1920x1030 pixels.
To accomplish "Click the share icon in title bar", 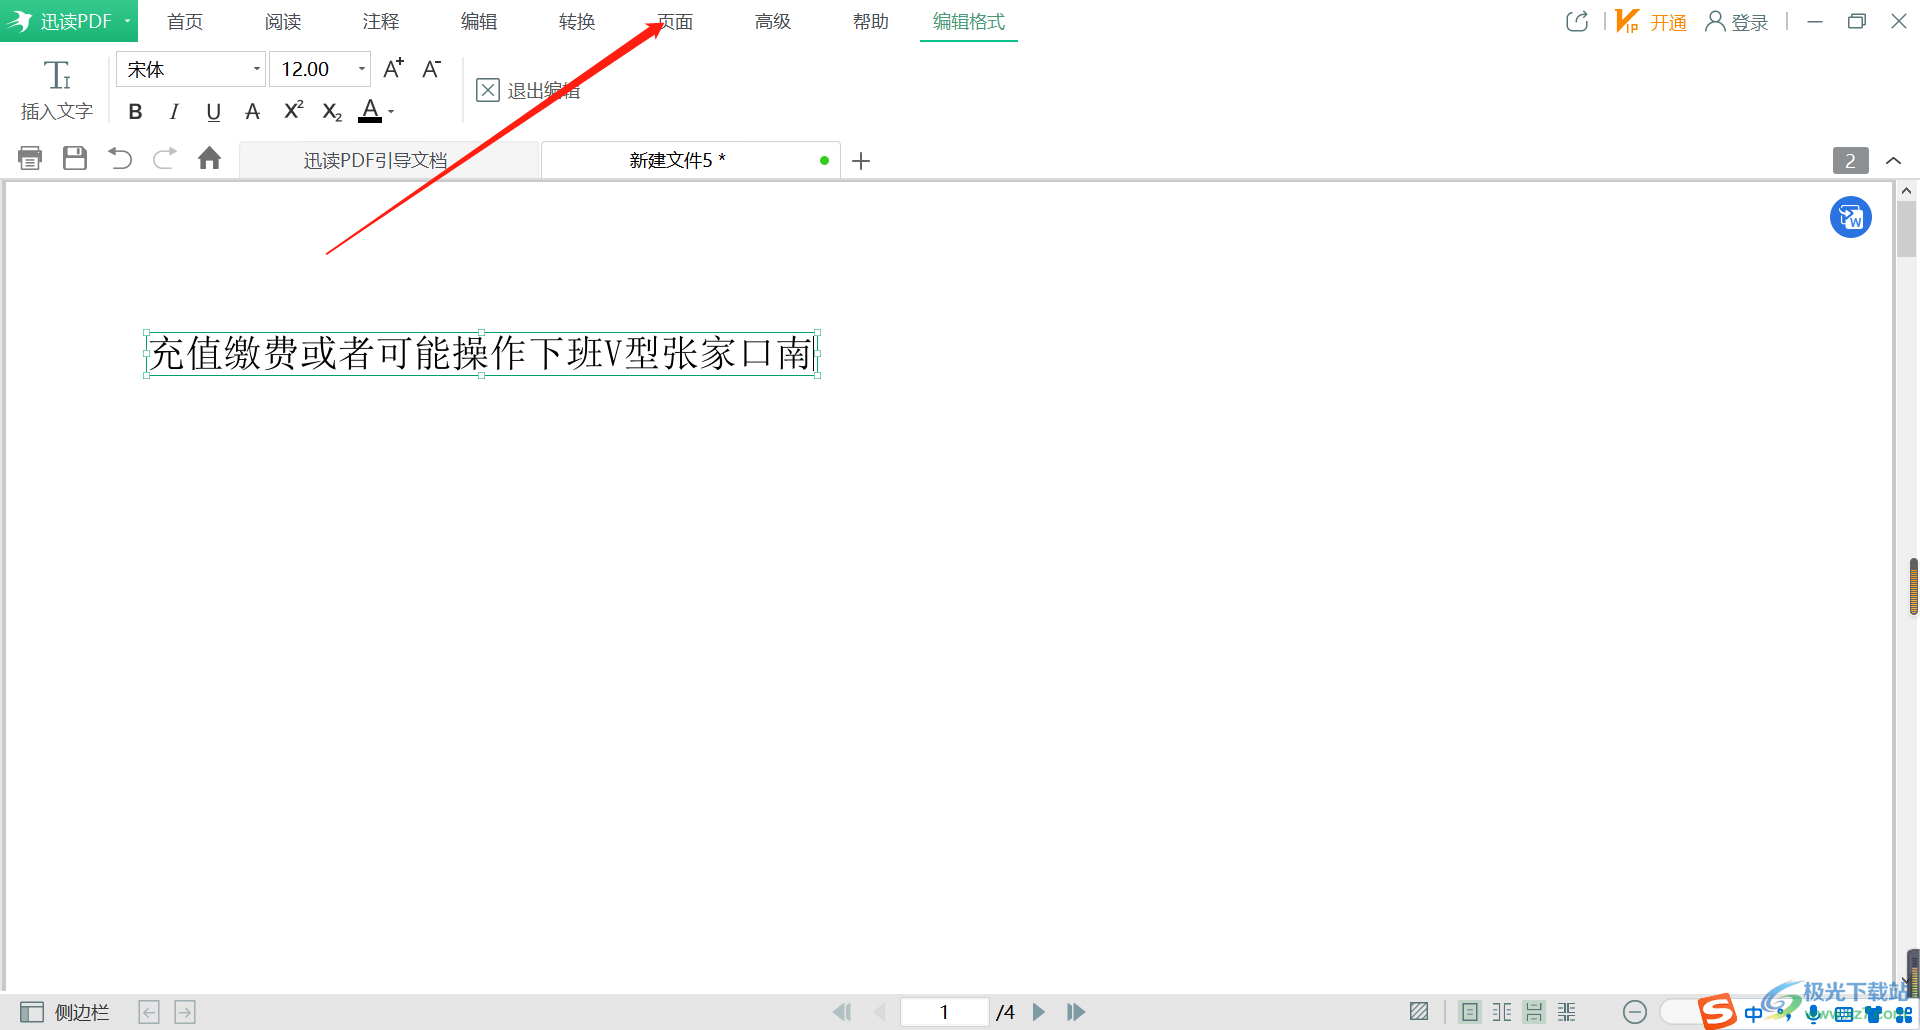I will click(1577, 21).
